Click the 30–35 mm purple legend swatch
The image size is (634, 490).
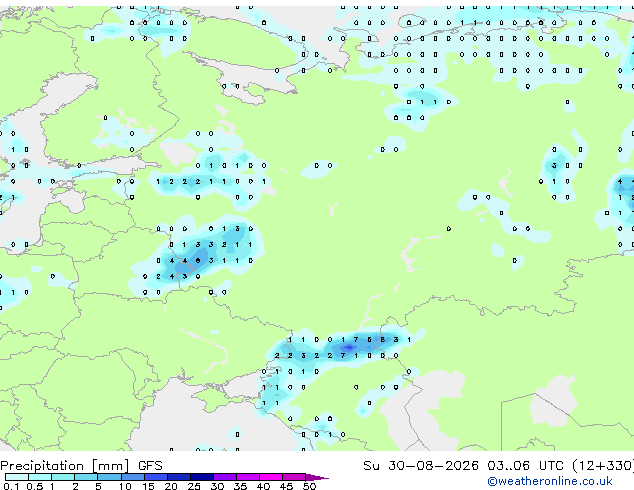pos(224,477)
